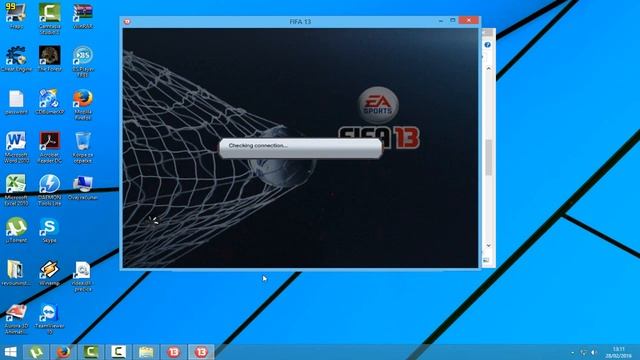Image resolution: width=640 pixels, height=360 pixels.
Task: Open the green Camtasia taskbar button
Action: coord(91,352)
